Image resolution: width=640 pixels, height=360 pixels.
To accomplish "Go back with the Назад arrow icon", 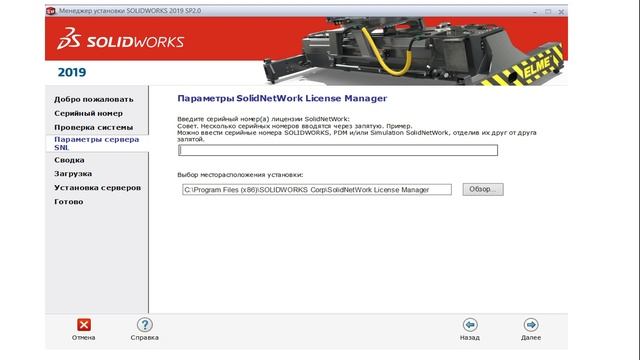I will pos(470,325).
